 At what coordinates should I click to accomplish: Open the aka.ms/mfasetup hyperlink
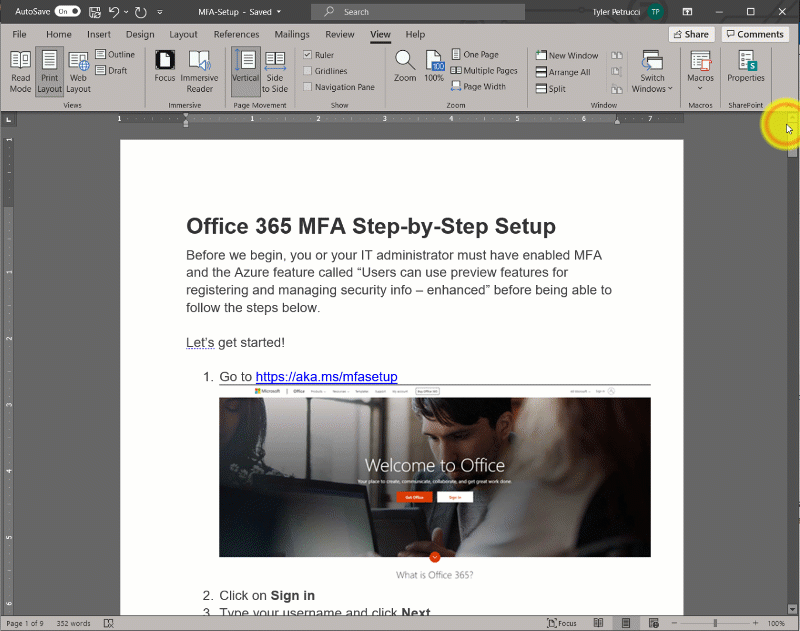pos(326,377)
